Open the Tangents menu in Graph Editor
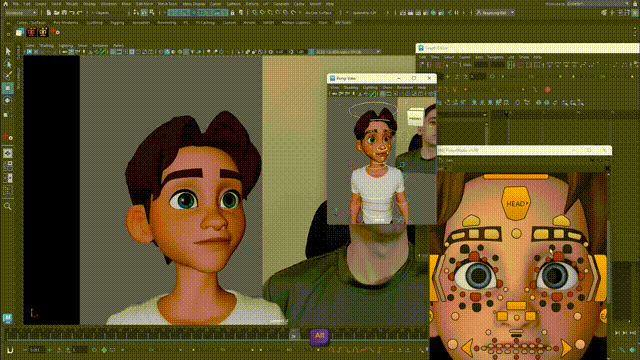Viewport: 640px width, 360px height. point(495,57)
